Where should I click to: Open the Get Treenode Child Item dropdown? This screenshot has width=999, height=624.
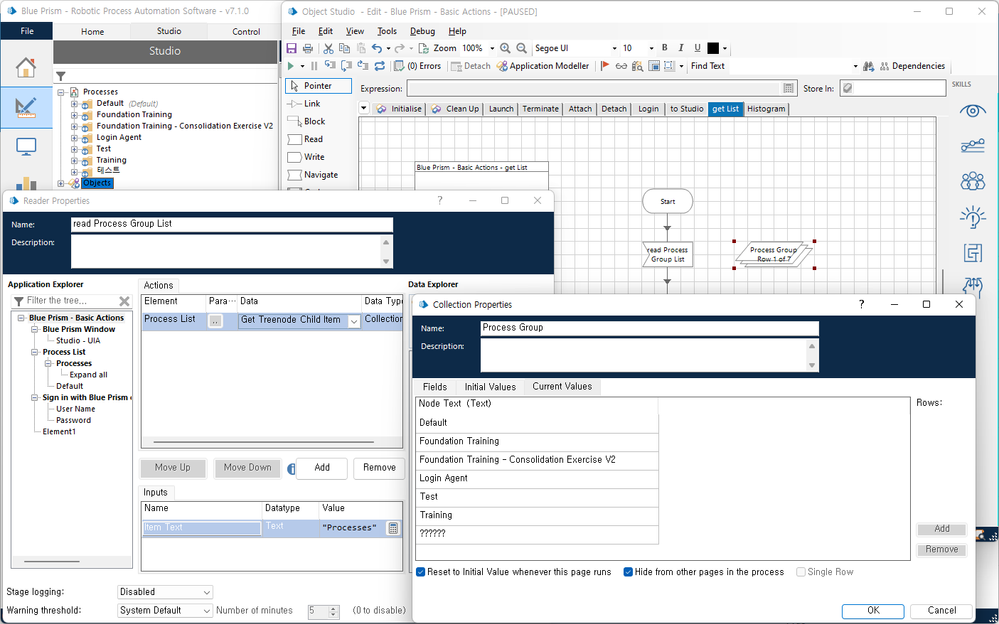point(354,321)
